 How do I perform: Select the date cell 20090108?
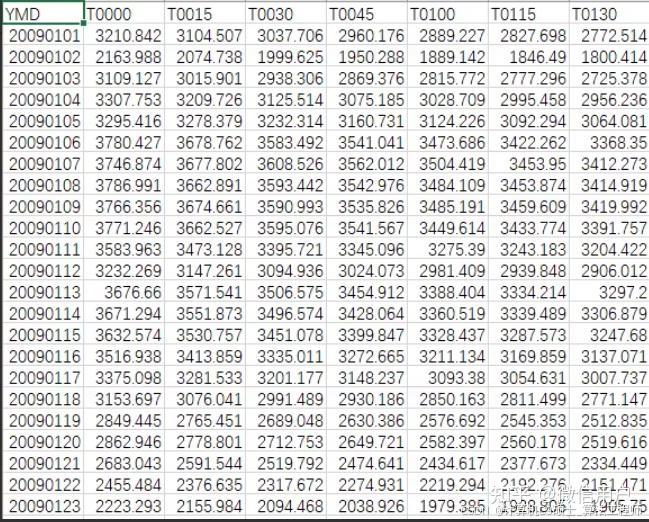[43, 185]
